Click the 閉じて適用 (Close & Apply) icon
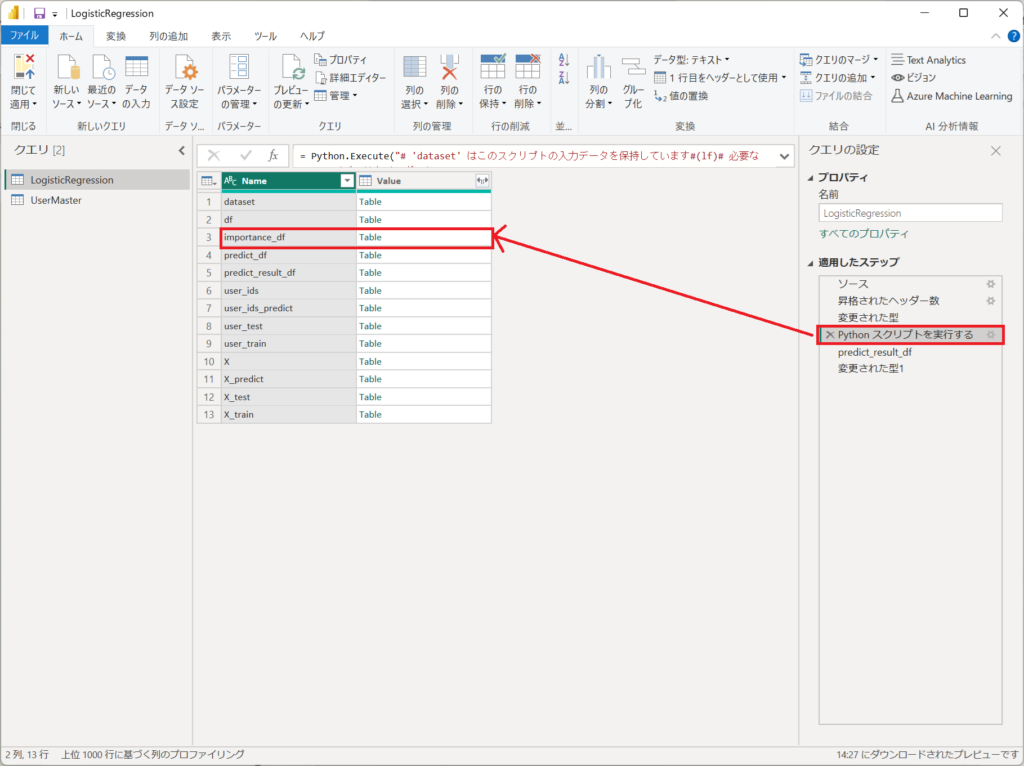The height and width of the screenshot is (766, 1024). (24, 67)
